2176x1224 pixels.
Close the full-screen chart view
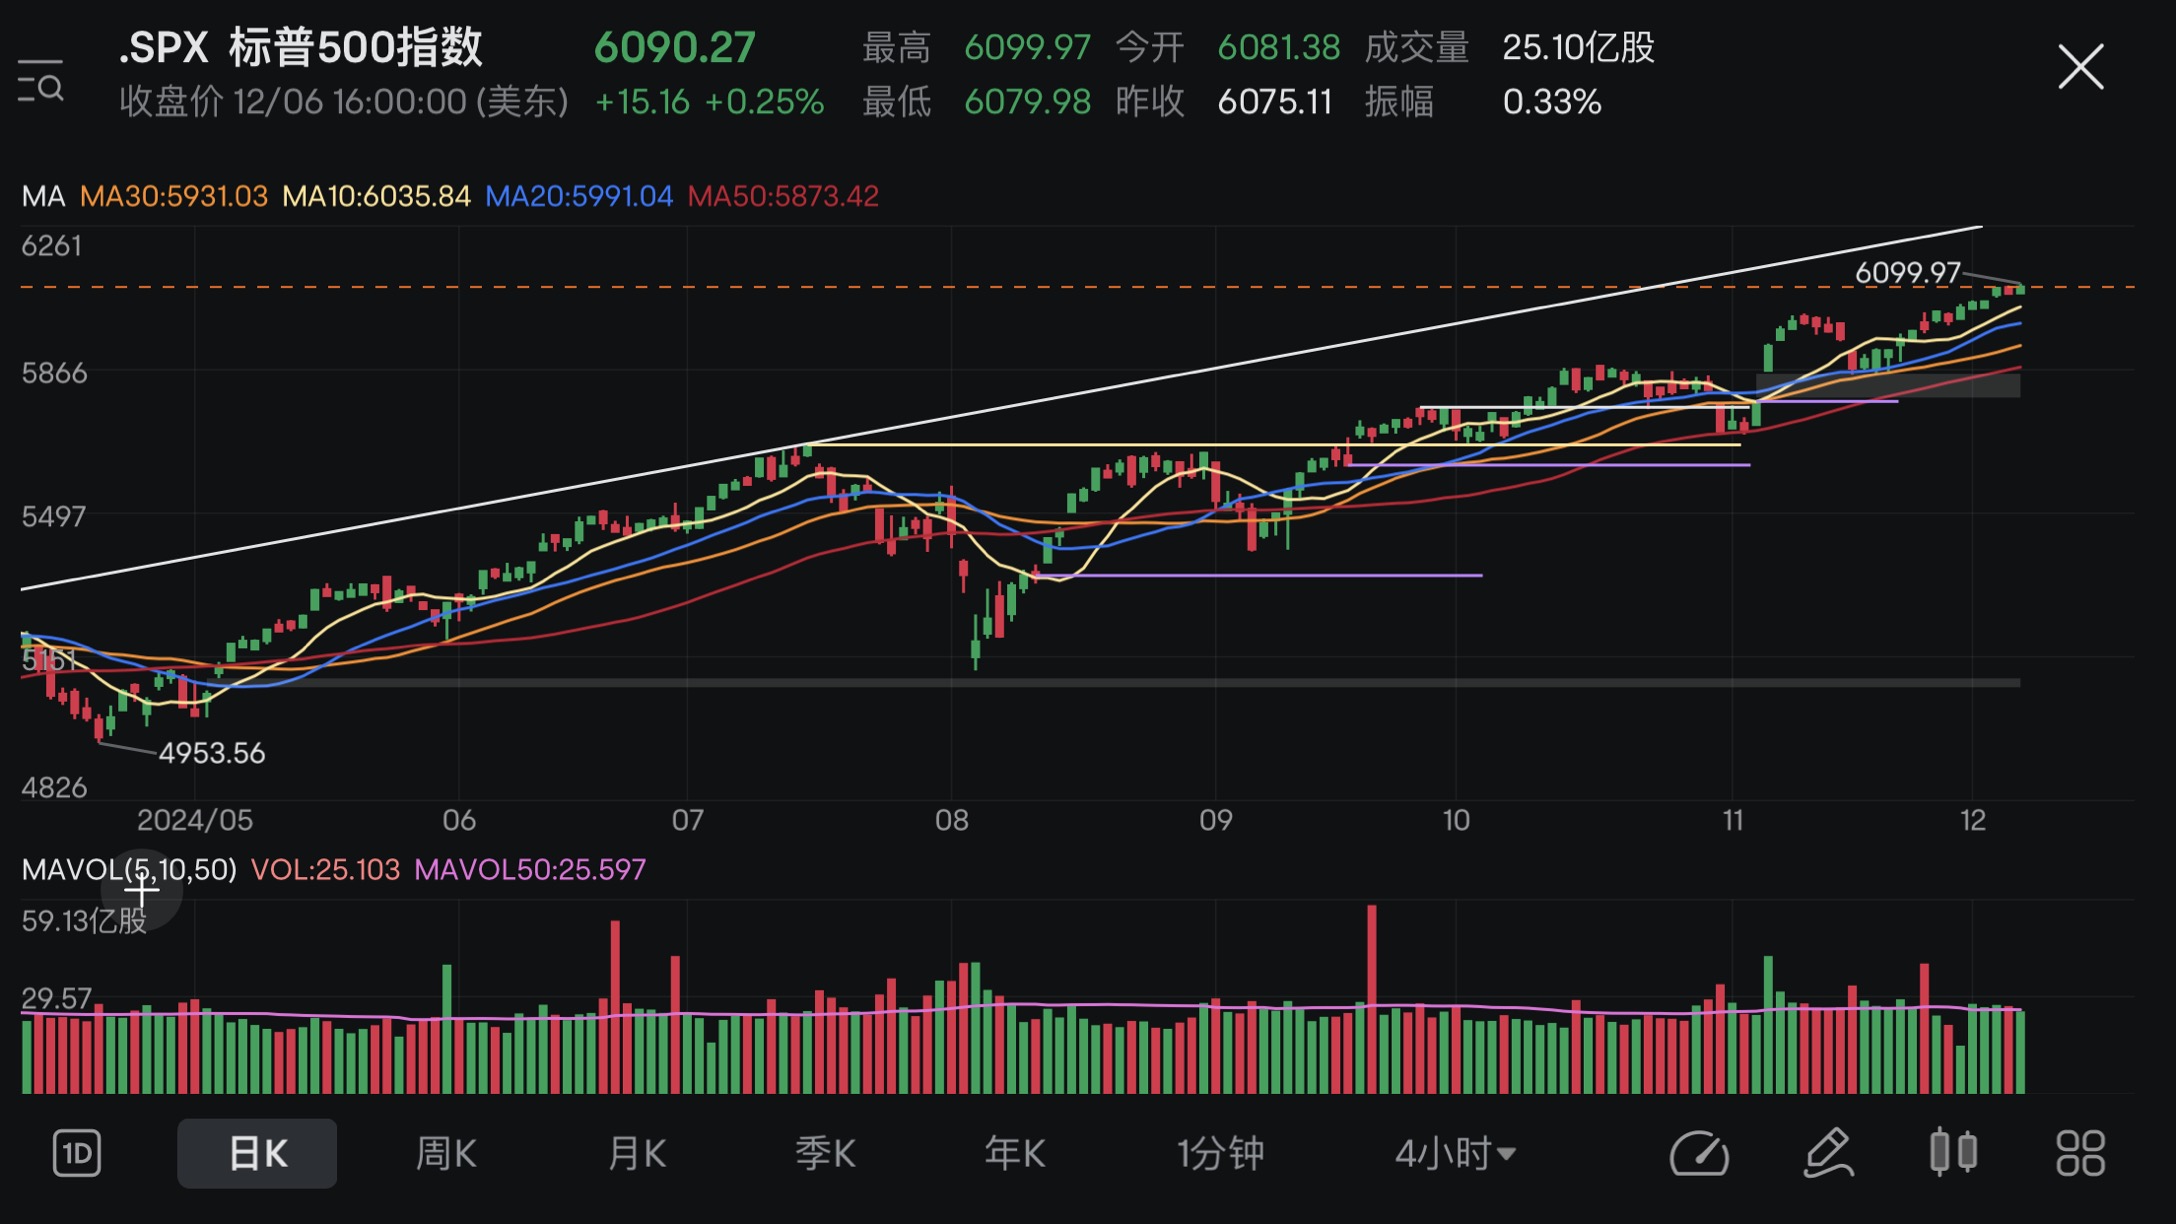[x=2080, y=67]
